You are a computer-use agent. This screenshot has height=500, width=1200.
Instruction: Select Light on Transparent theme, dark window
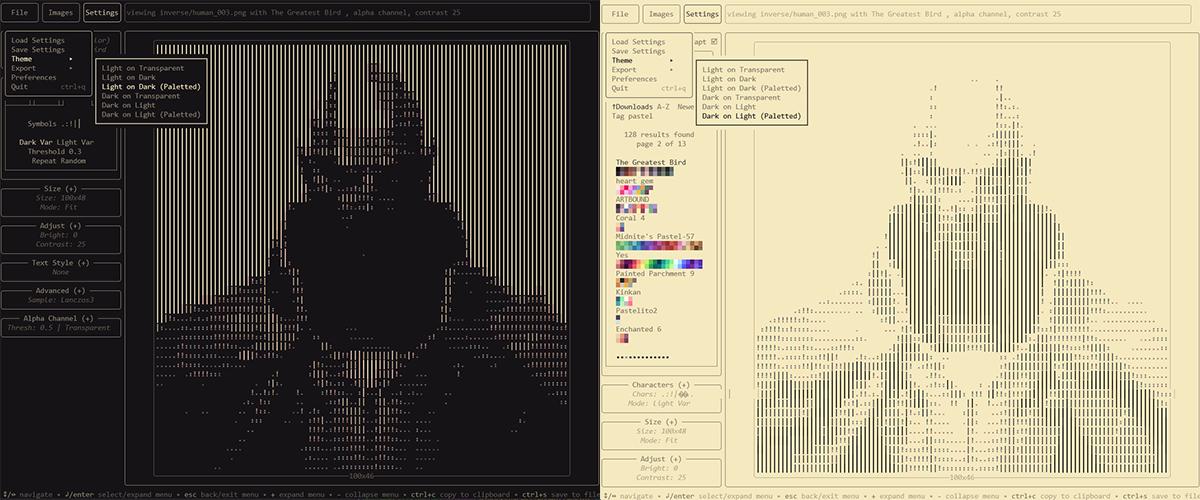[x=142, y=68]
